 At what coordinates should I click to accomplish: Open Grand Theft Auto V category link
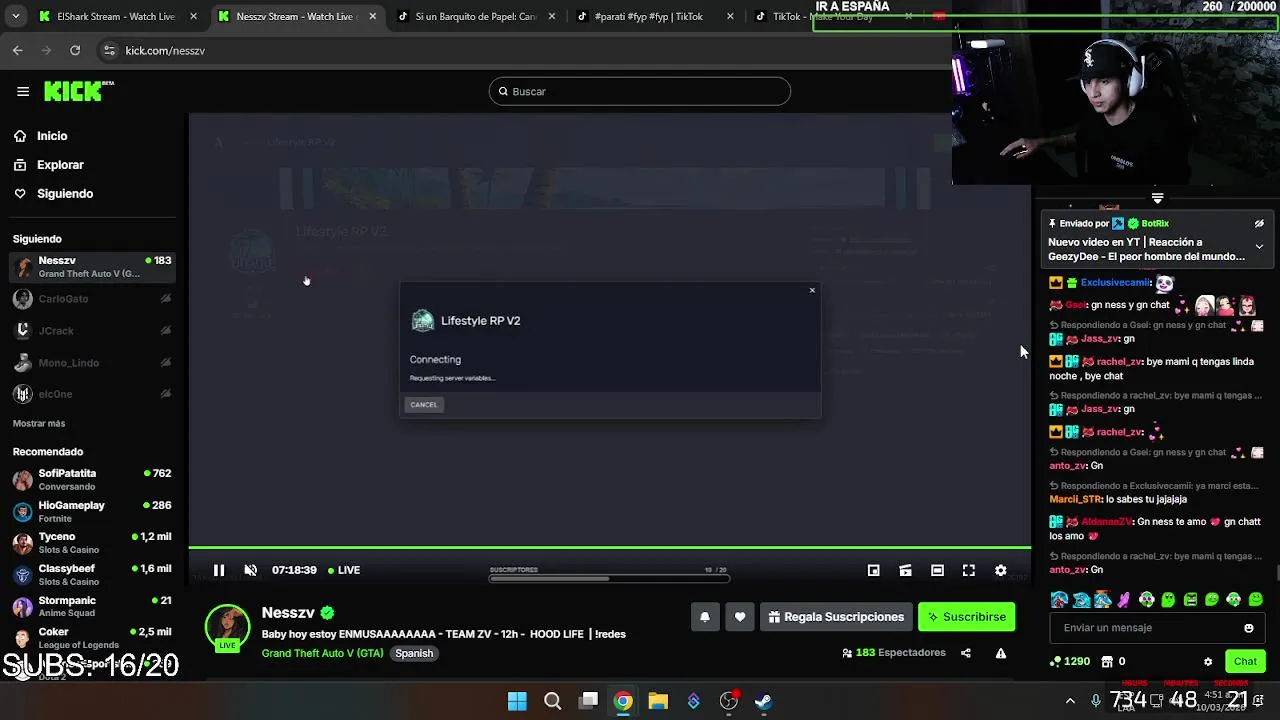click(322, 653)
